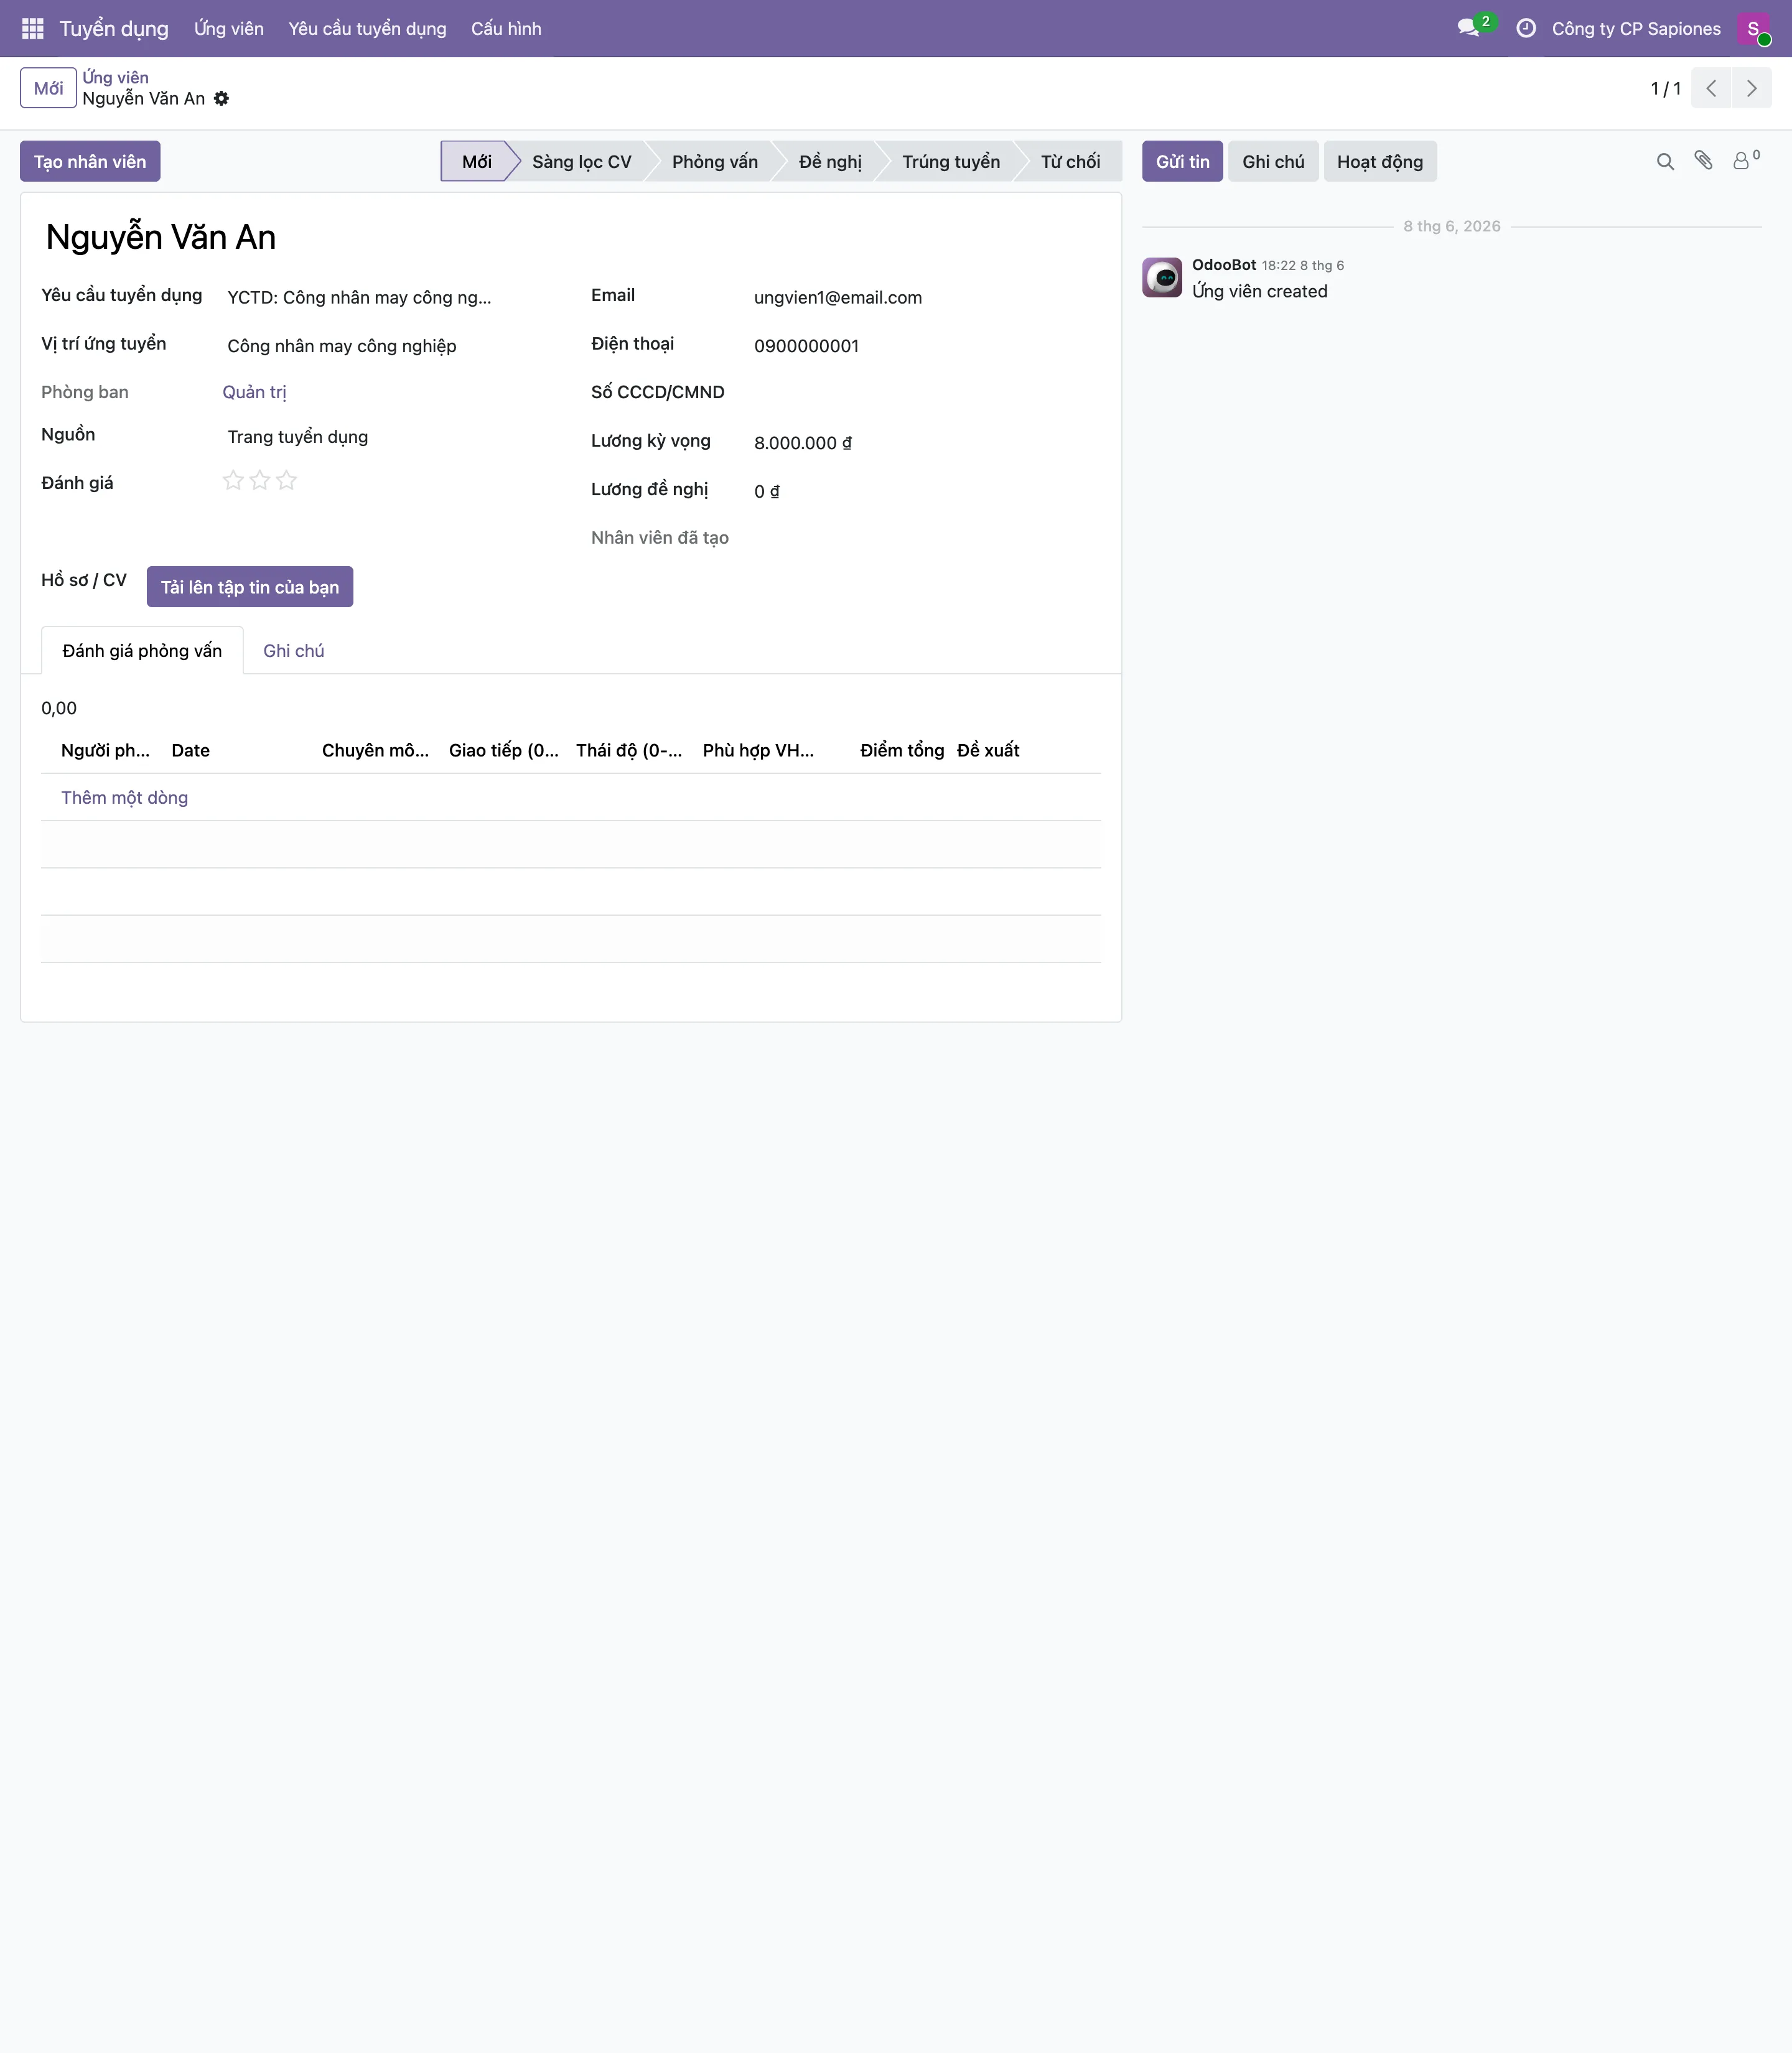
Task: Sort by Giao tiếp column header
Action: pyautogui.click(x=504, y=751)
